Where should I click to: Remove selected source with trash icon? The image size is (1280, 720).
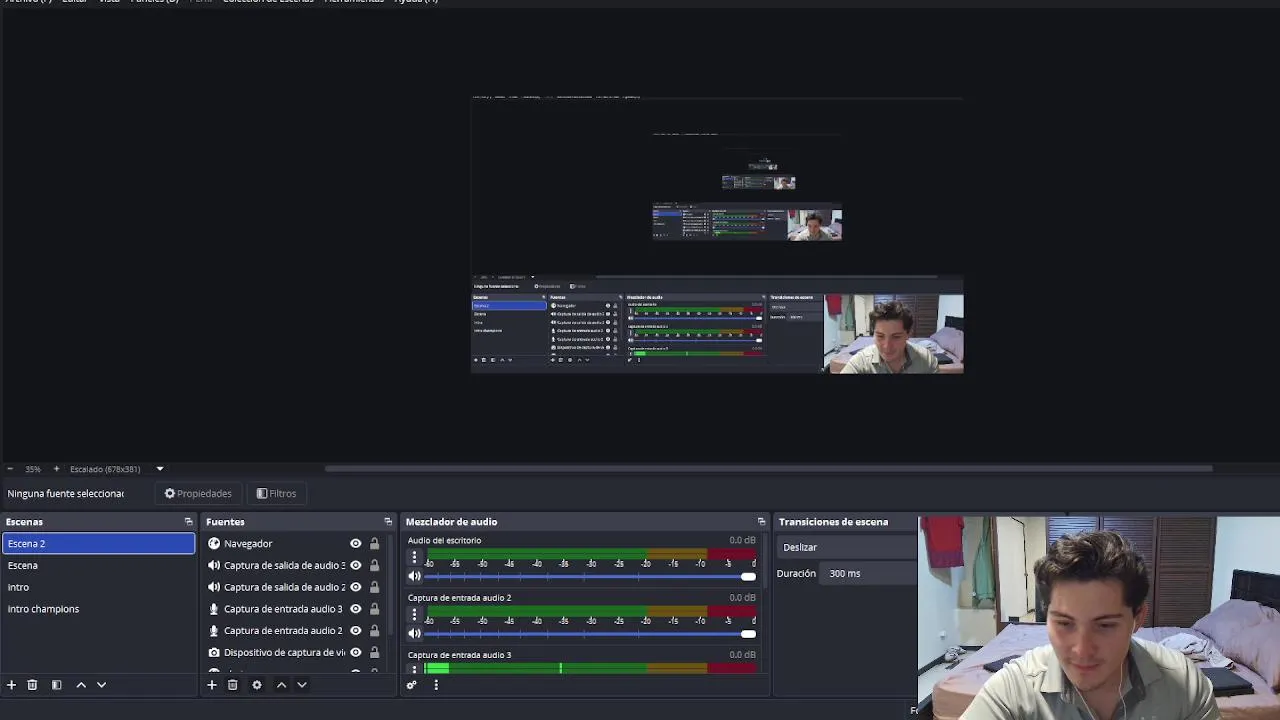pyautogui.click(x=232, y=685)
